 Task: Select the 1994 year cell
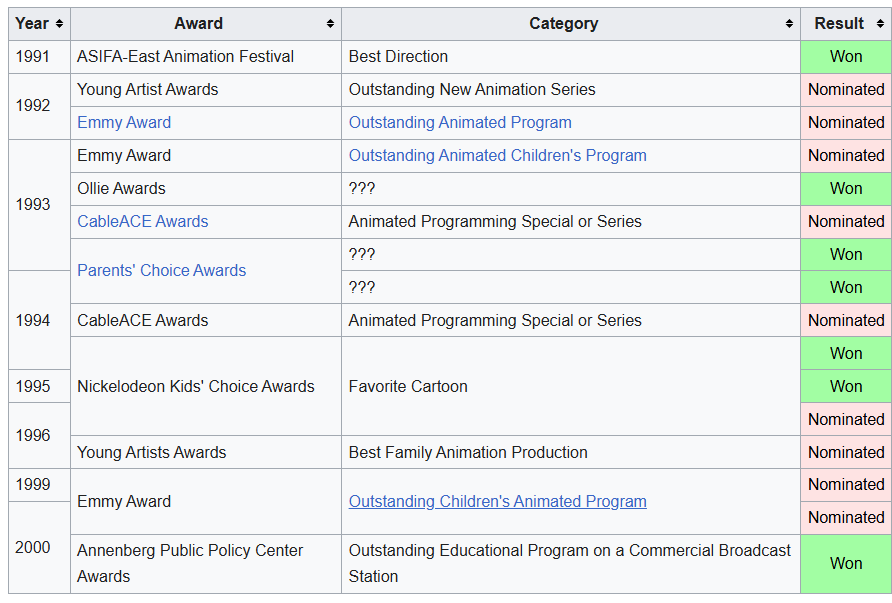click(x=39, y=320)
